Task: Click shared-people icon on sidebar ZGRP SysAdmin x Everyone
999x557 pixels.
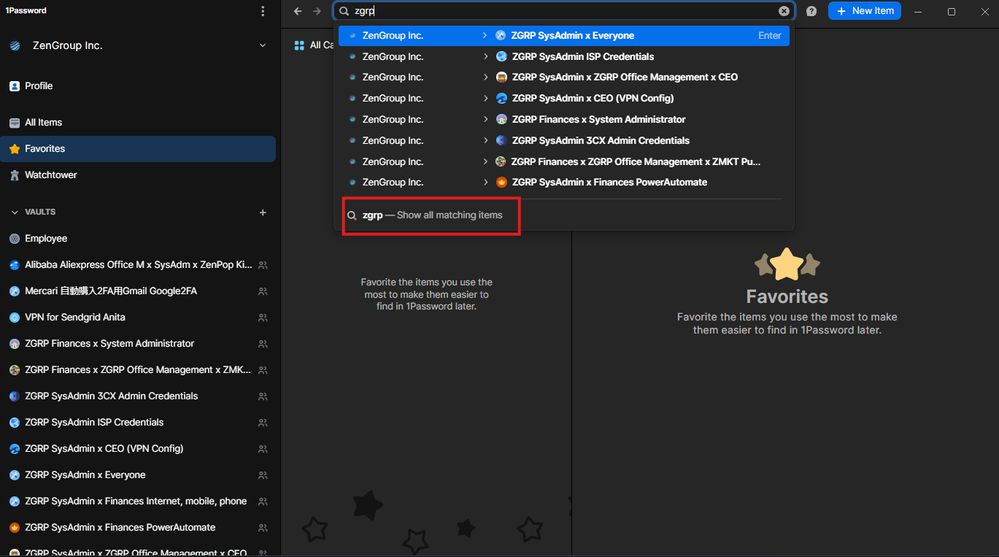Action: tap(262, 475)
